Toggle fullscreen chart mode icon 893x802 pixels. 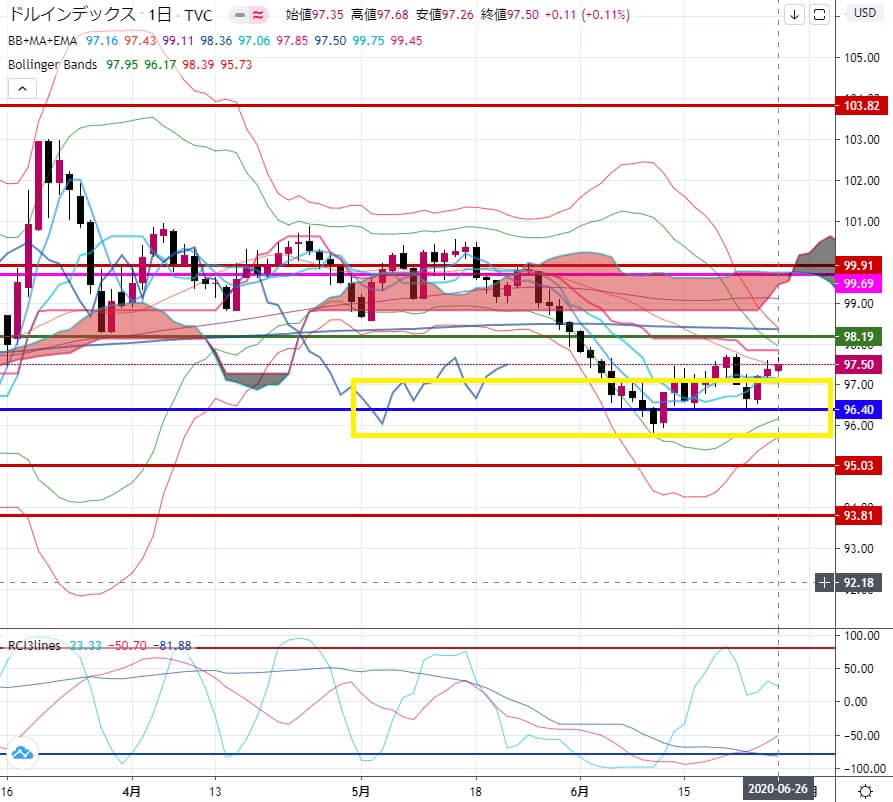pos(820,15)
